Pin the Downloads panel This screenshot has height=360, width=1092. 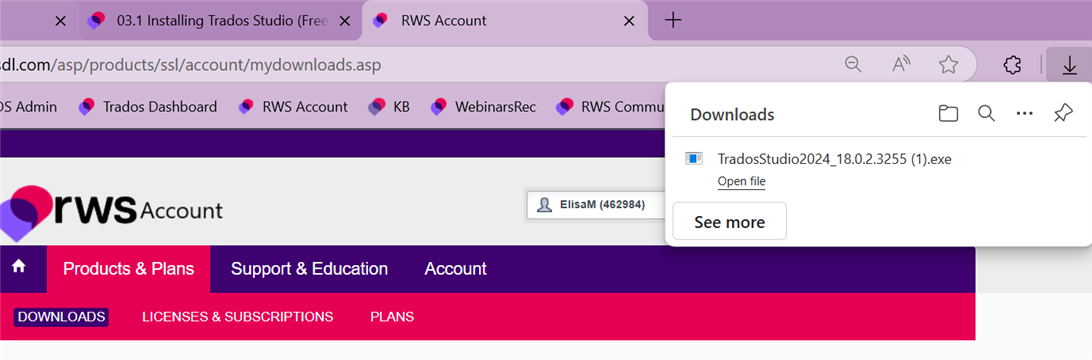pyautogui.click(x=1063, y=114)
